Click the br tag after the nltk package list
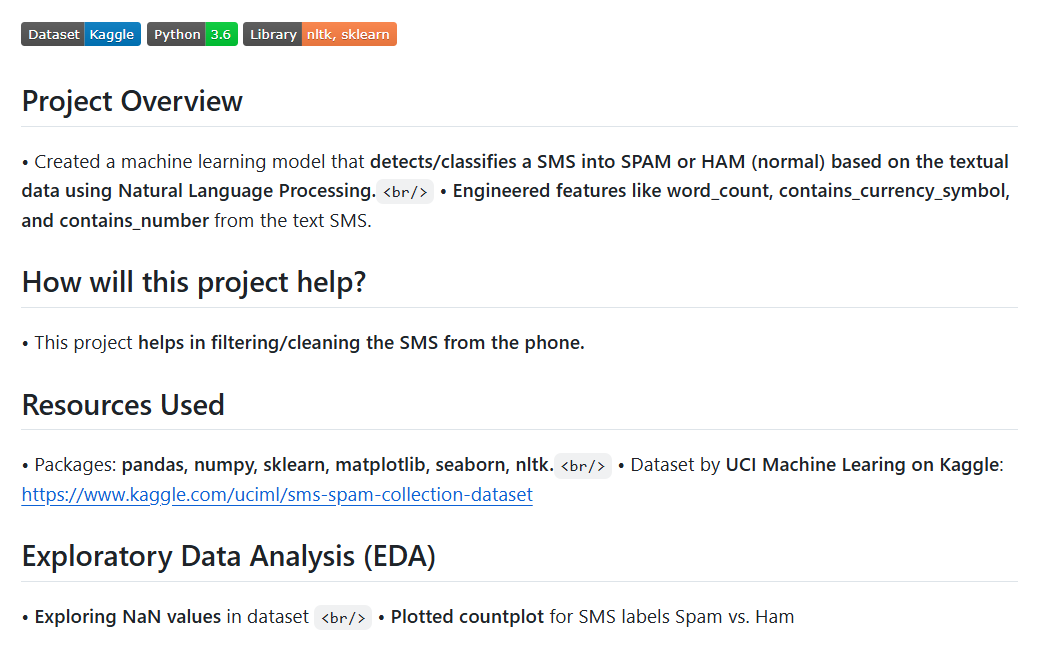 [x=583, y=465]
